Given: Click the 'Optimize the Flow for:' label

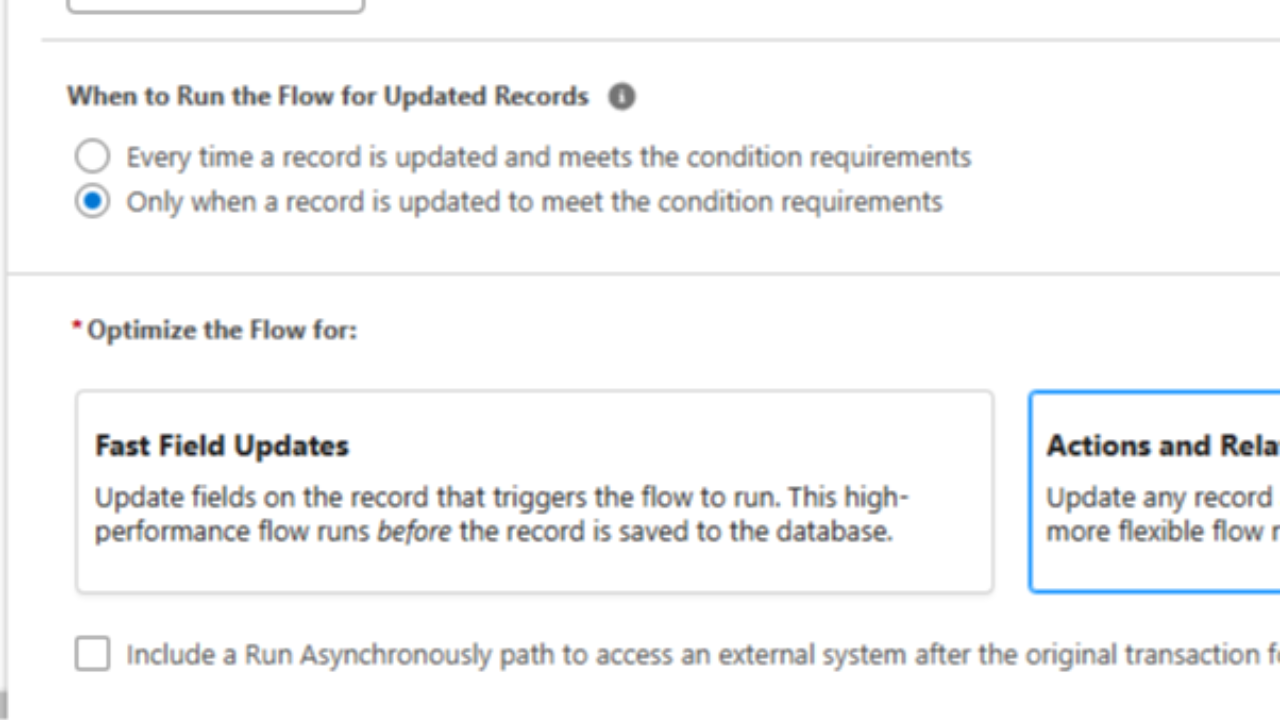Looking at the screenshot, I should (221, 330).
